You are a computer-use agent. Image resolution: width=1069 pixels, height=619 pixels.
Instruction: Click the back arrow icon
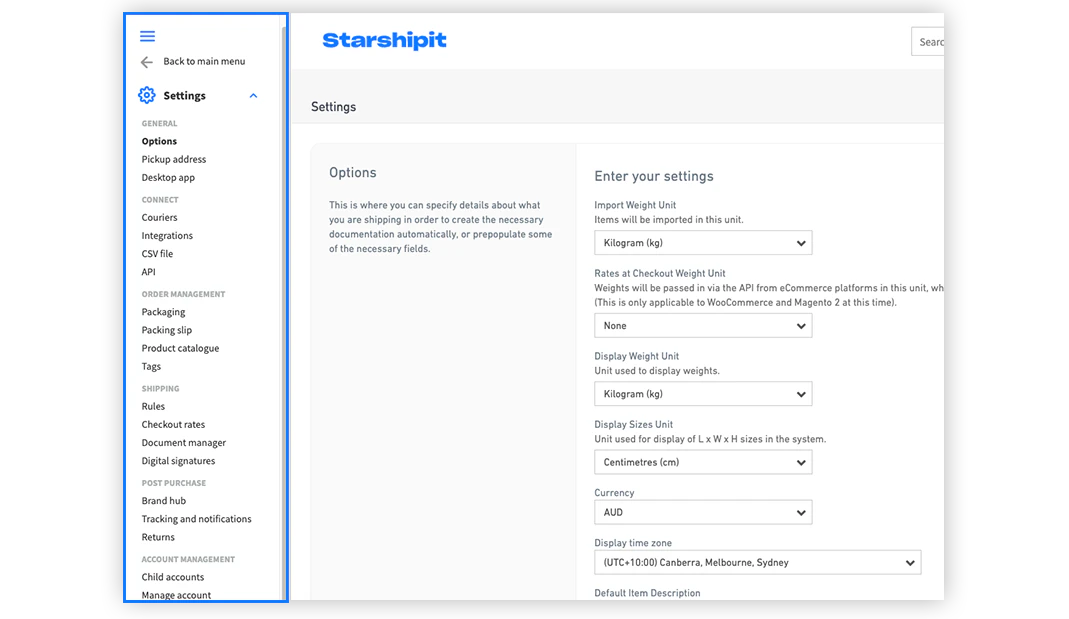click(147, 62)
